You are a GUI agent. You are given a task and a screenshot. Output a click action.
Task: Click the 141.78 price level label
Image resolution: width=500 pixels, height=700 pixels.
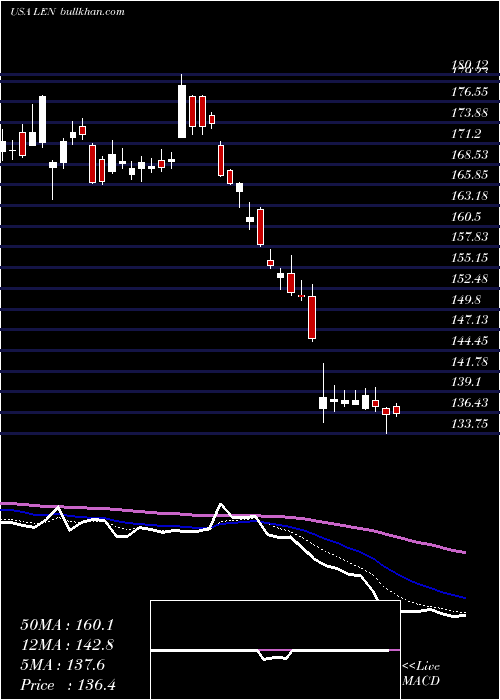pos(470,362)
